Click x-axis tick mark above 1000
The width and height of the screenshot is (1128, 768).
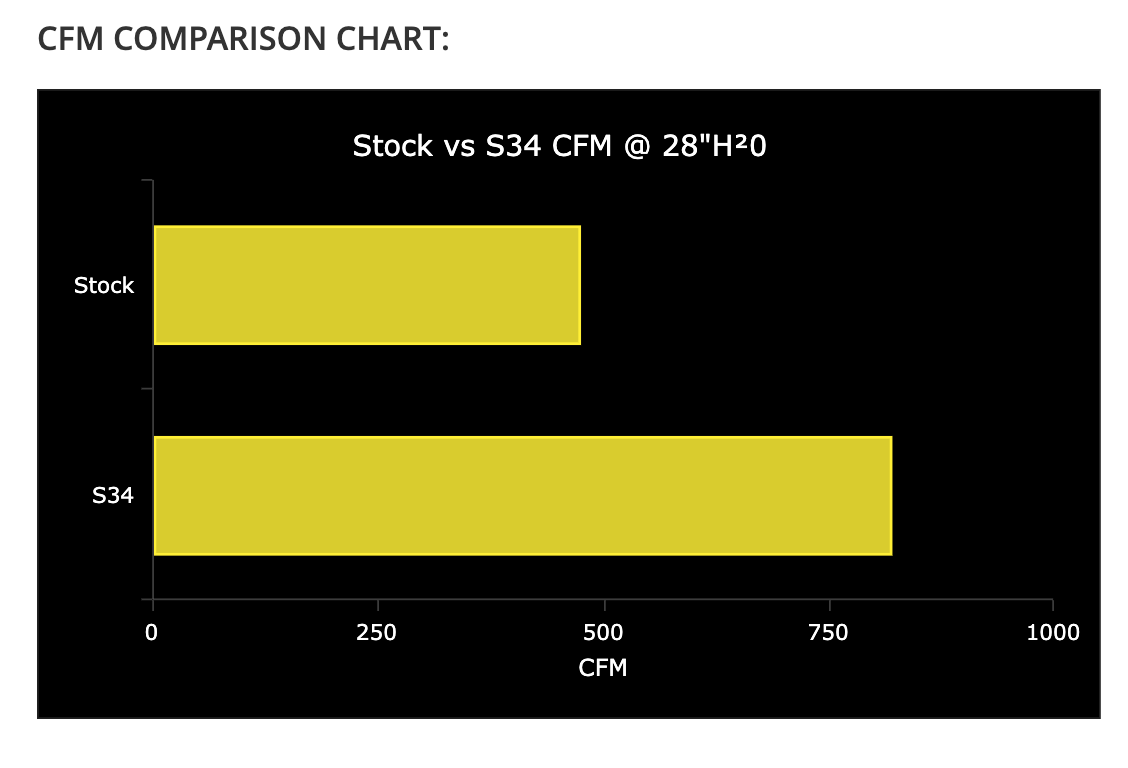pos(1053,604)
